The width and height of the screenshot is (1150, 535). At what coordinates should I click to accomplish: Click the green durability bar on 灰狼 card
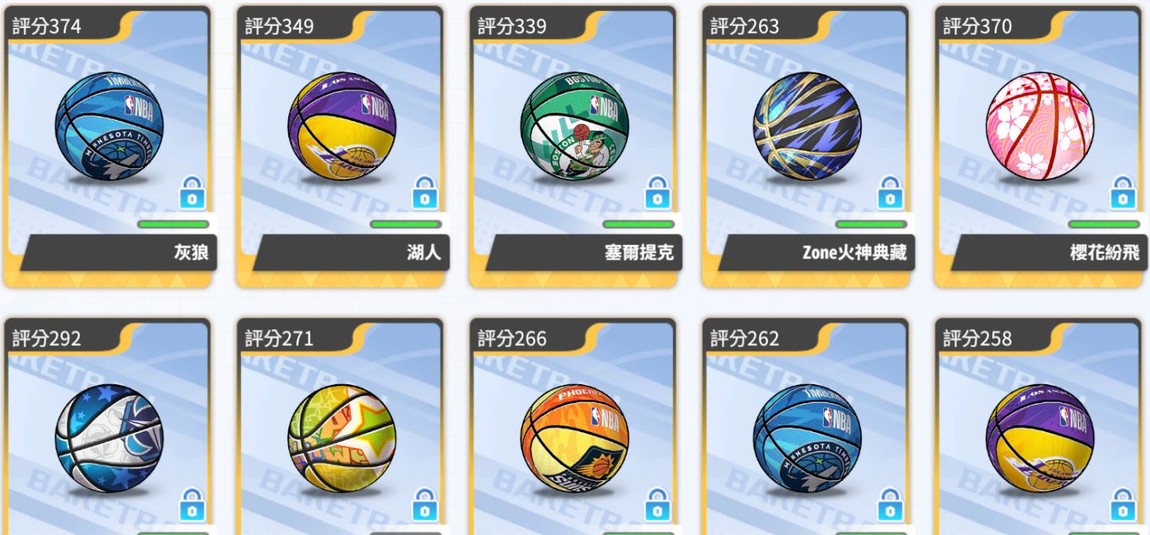tap(173, 225)
